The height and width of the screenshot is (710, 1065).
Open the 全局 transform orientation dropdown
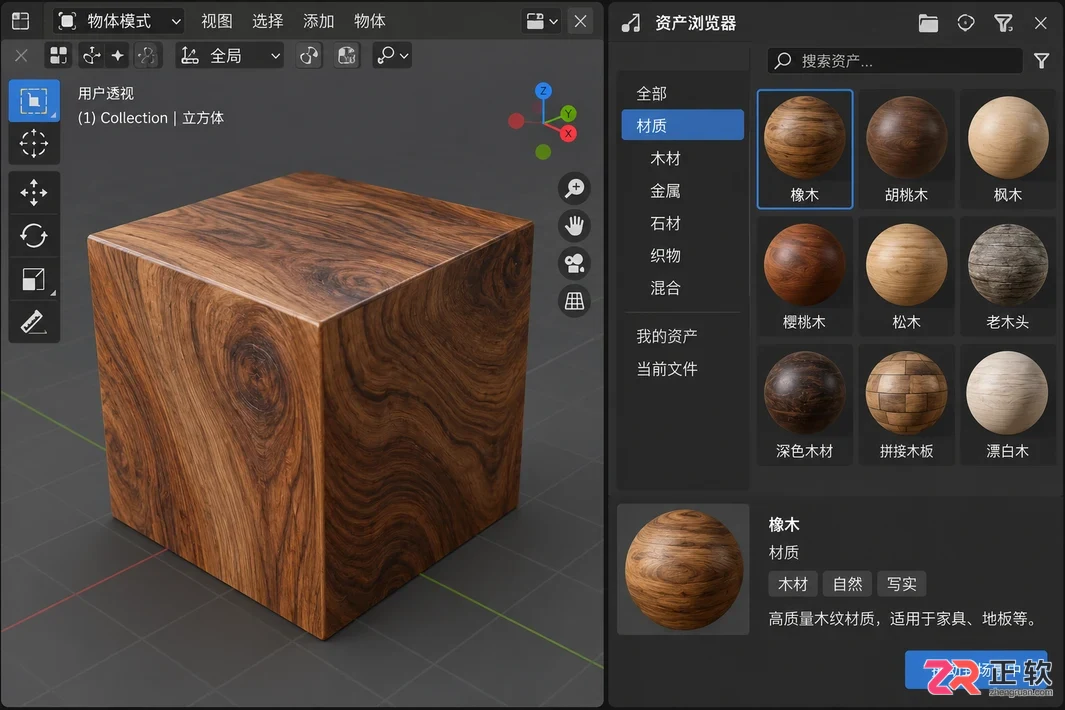point(230,56)
